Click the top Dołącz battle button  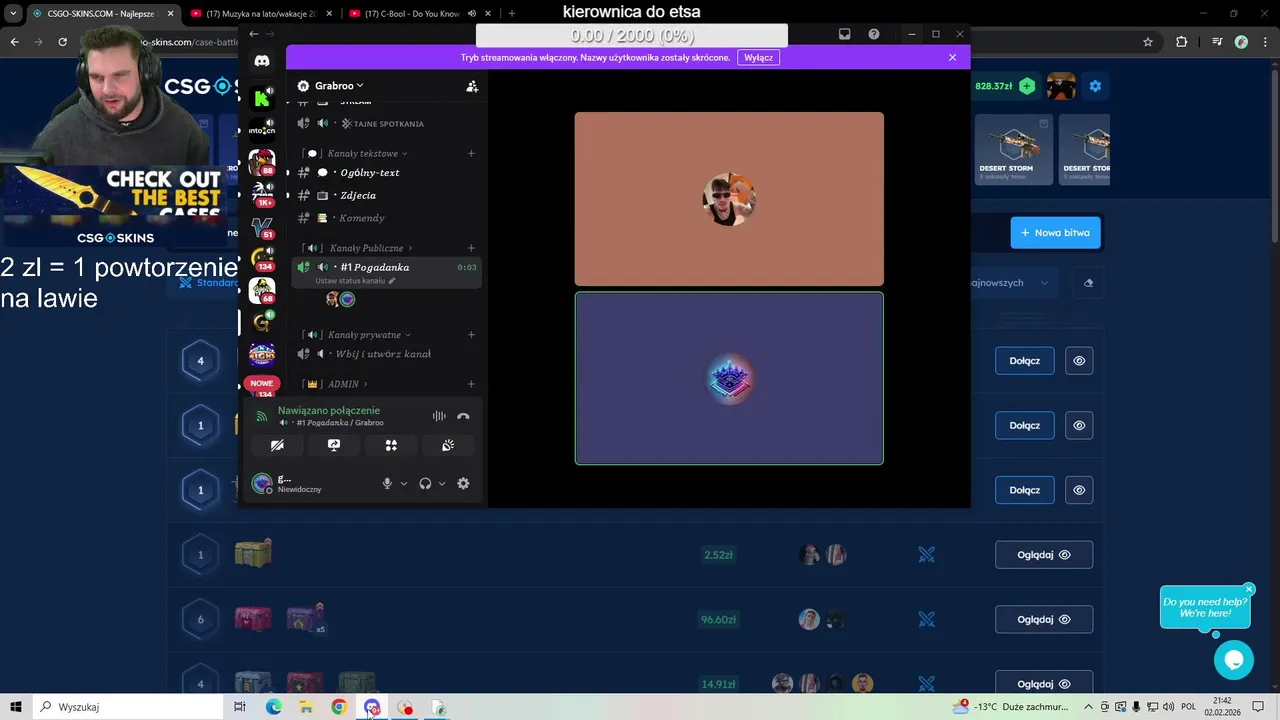(x=1024, y=361)
